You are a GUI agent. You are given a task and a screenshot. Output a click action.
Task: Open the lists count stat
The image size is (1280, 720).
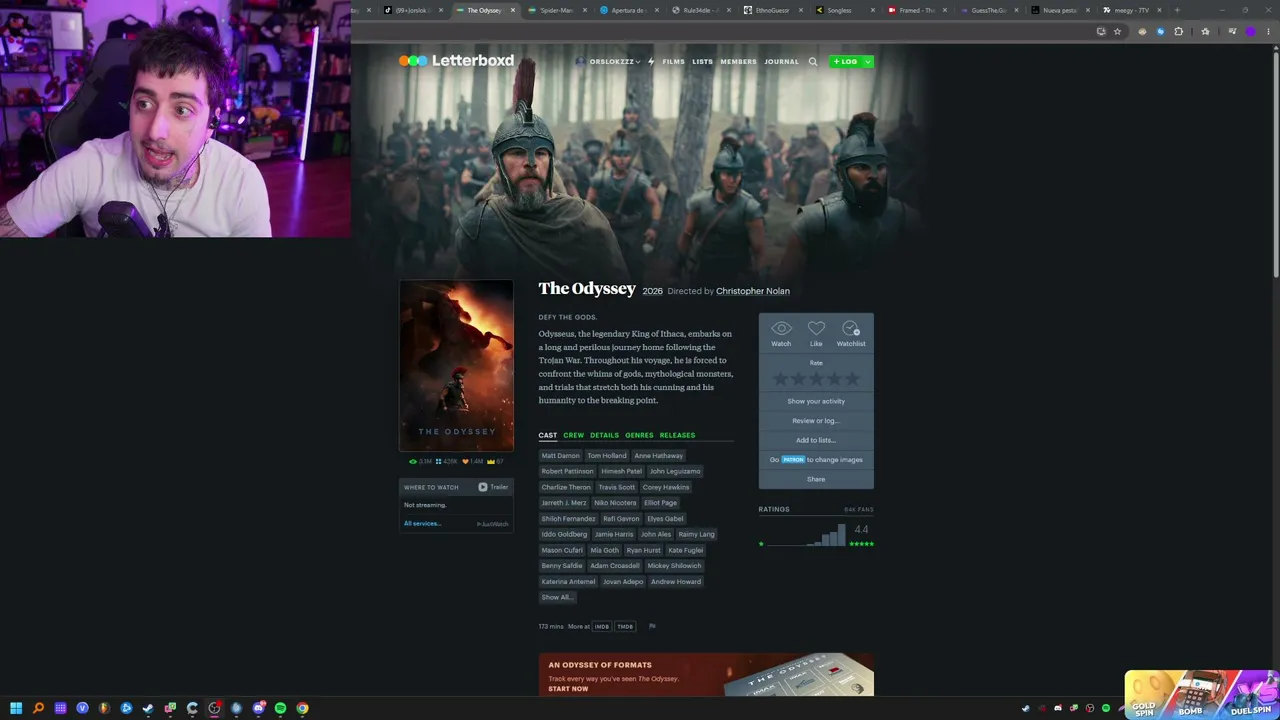tap(447, 461)
